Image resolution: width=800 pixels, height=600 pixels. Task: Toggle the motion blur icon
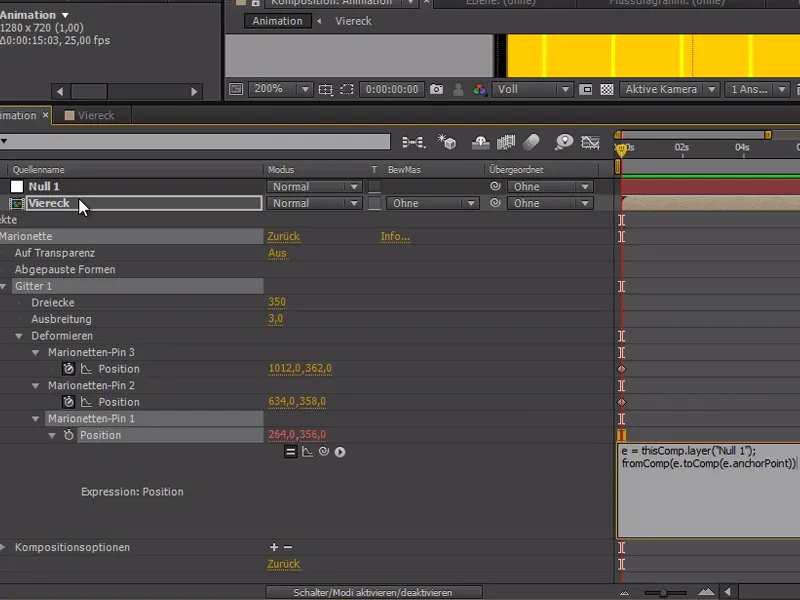click(531, 142)
